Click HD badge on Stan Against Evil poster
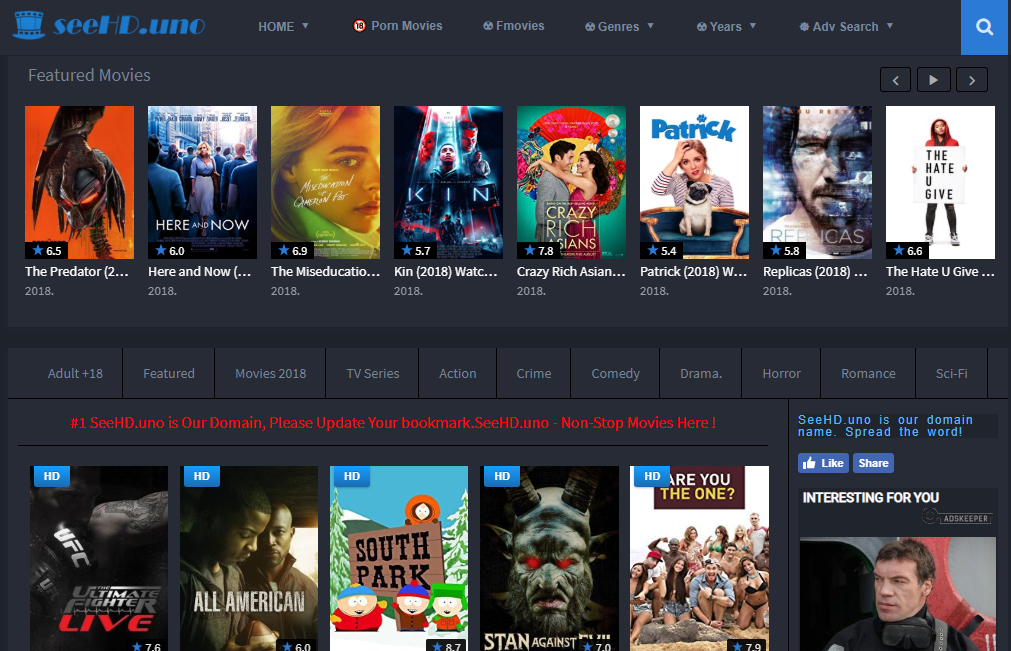1011x651 pixels. click(x=502, y=476)
